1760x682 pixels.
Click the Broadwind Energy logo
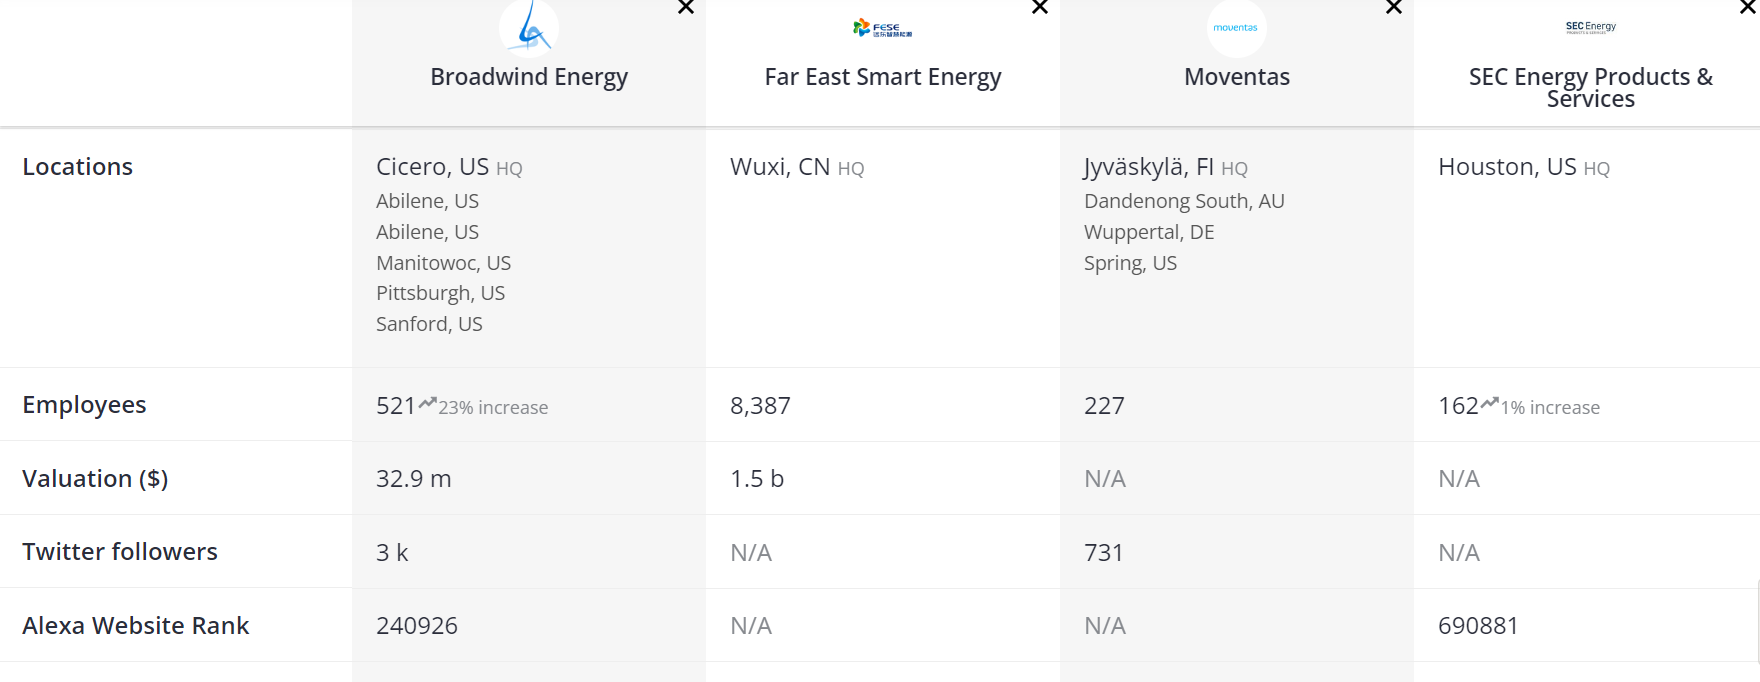click(x=529, y=27)
